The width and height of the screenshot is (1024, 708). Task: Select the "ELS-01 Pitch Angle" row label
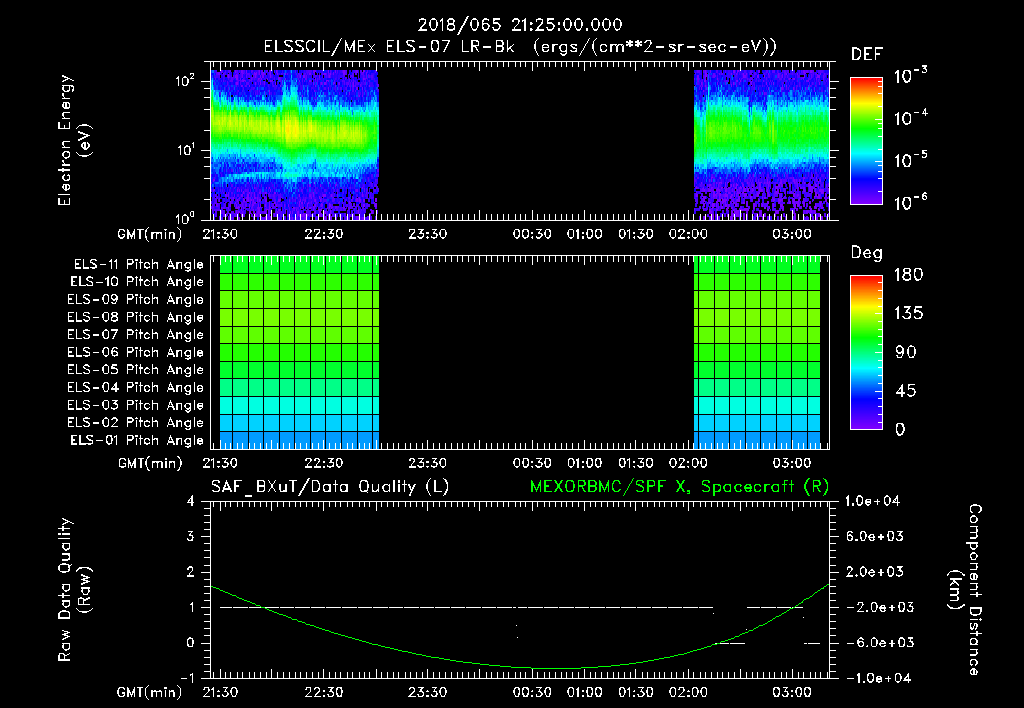coord(137,440)
